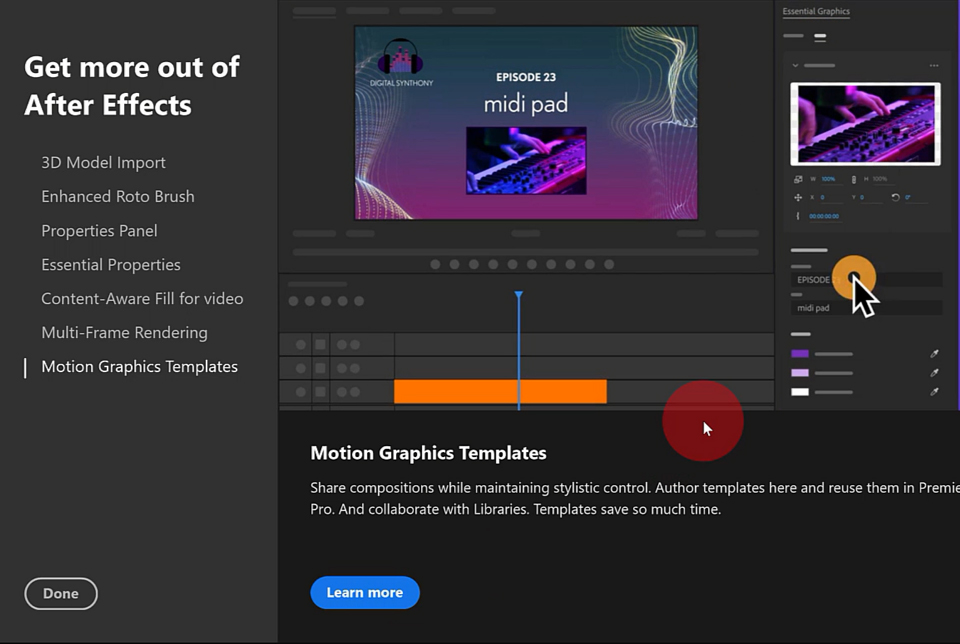The height and width of the screenshot is (644, 960).
Task: Click the position move icon beside X value
Action: click(798, 198)
